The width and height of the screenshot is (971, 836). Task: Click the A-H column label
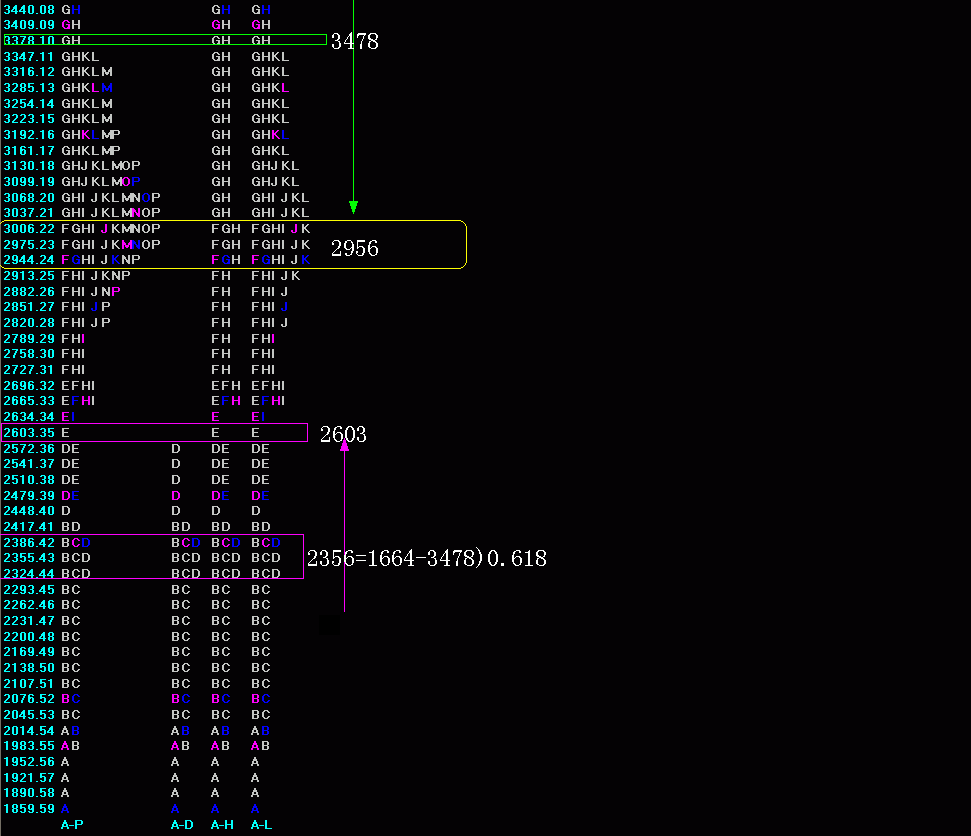[222, 825]
